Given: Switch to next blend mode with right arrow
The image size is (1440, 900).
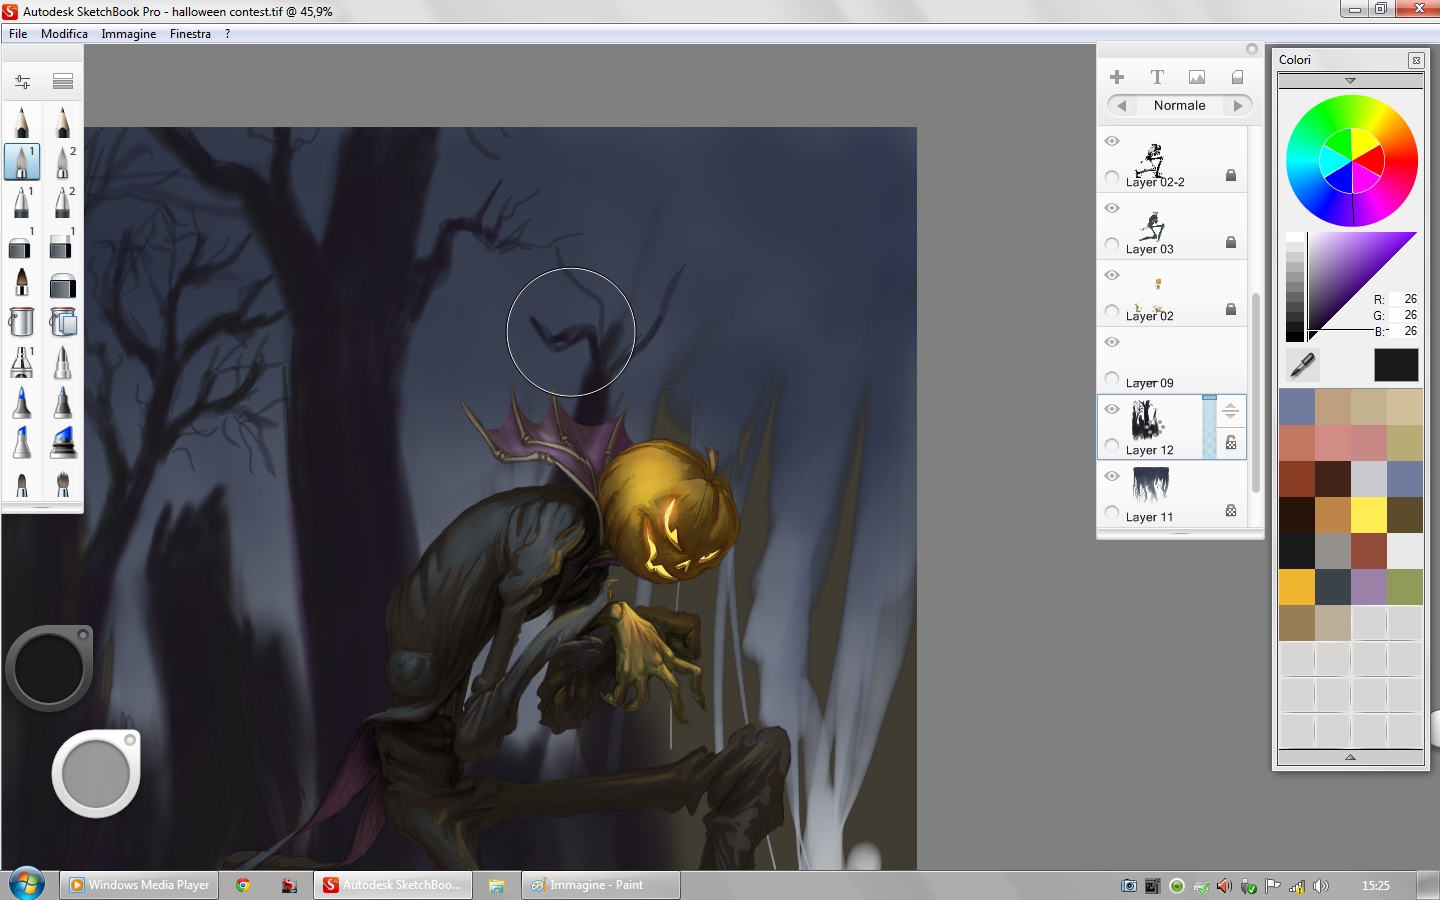Looking at the screenshot, I should click(x=1238, y=105).
